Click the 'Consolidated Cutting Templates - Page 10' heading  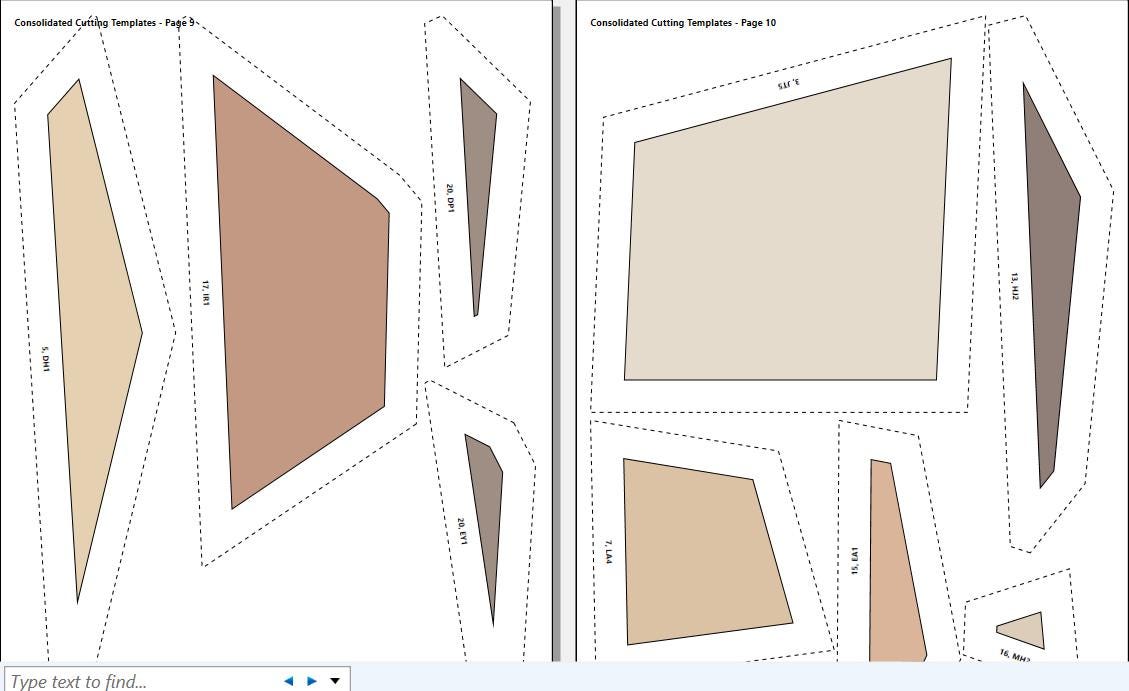click(x=683, y=23)
